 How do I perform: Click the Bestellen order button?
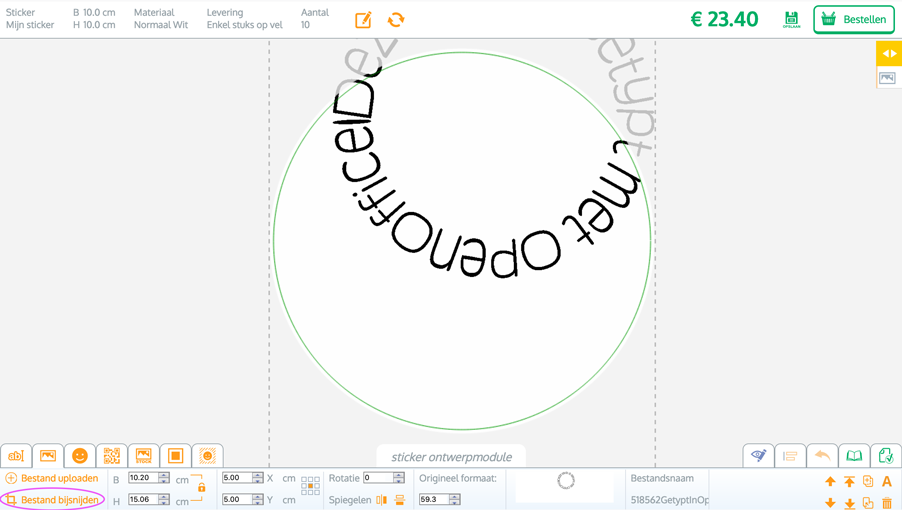click(854, 20)
